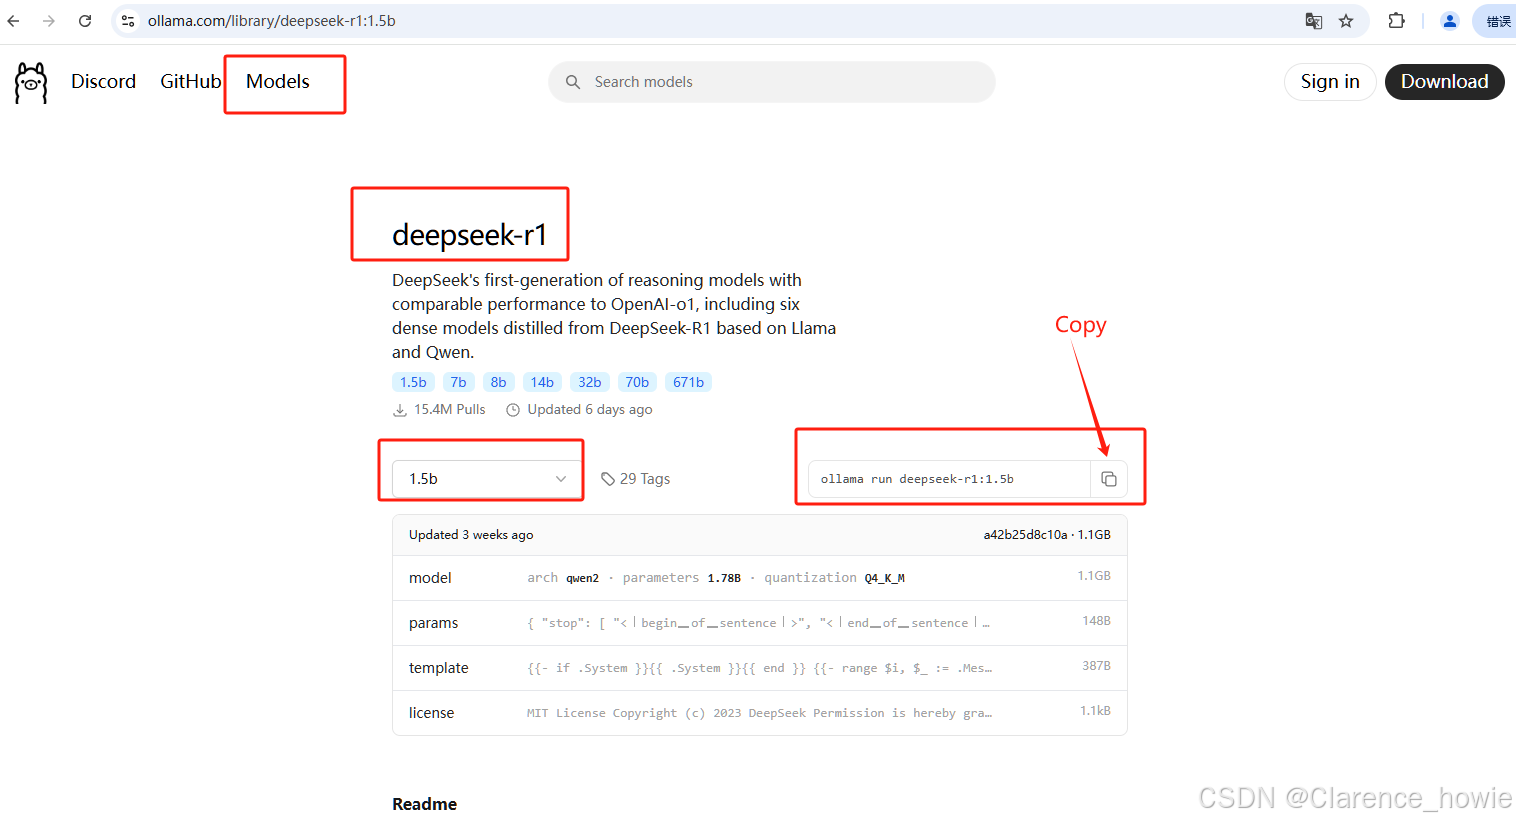Click the address bar URL
The width and height of the screenshot is (1516, 824).
pos(272,21)
